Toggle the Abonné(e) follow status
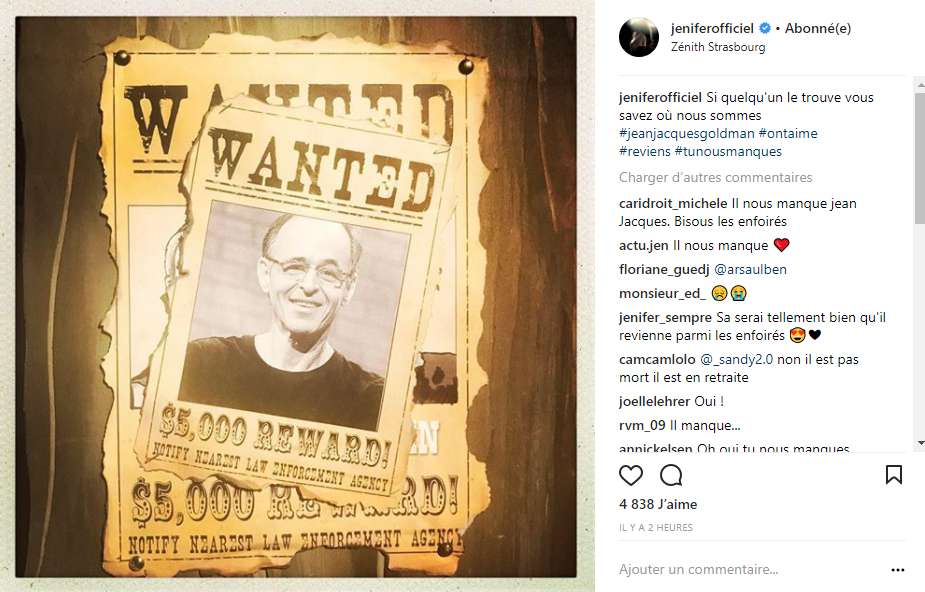925x592 pixels. click(818, 28)
